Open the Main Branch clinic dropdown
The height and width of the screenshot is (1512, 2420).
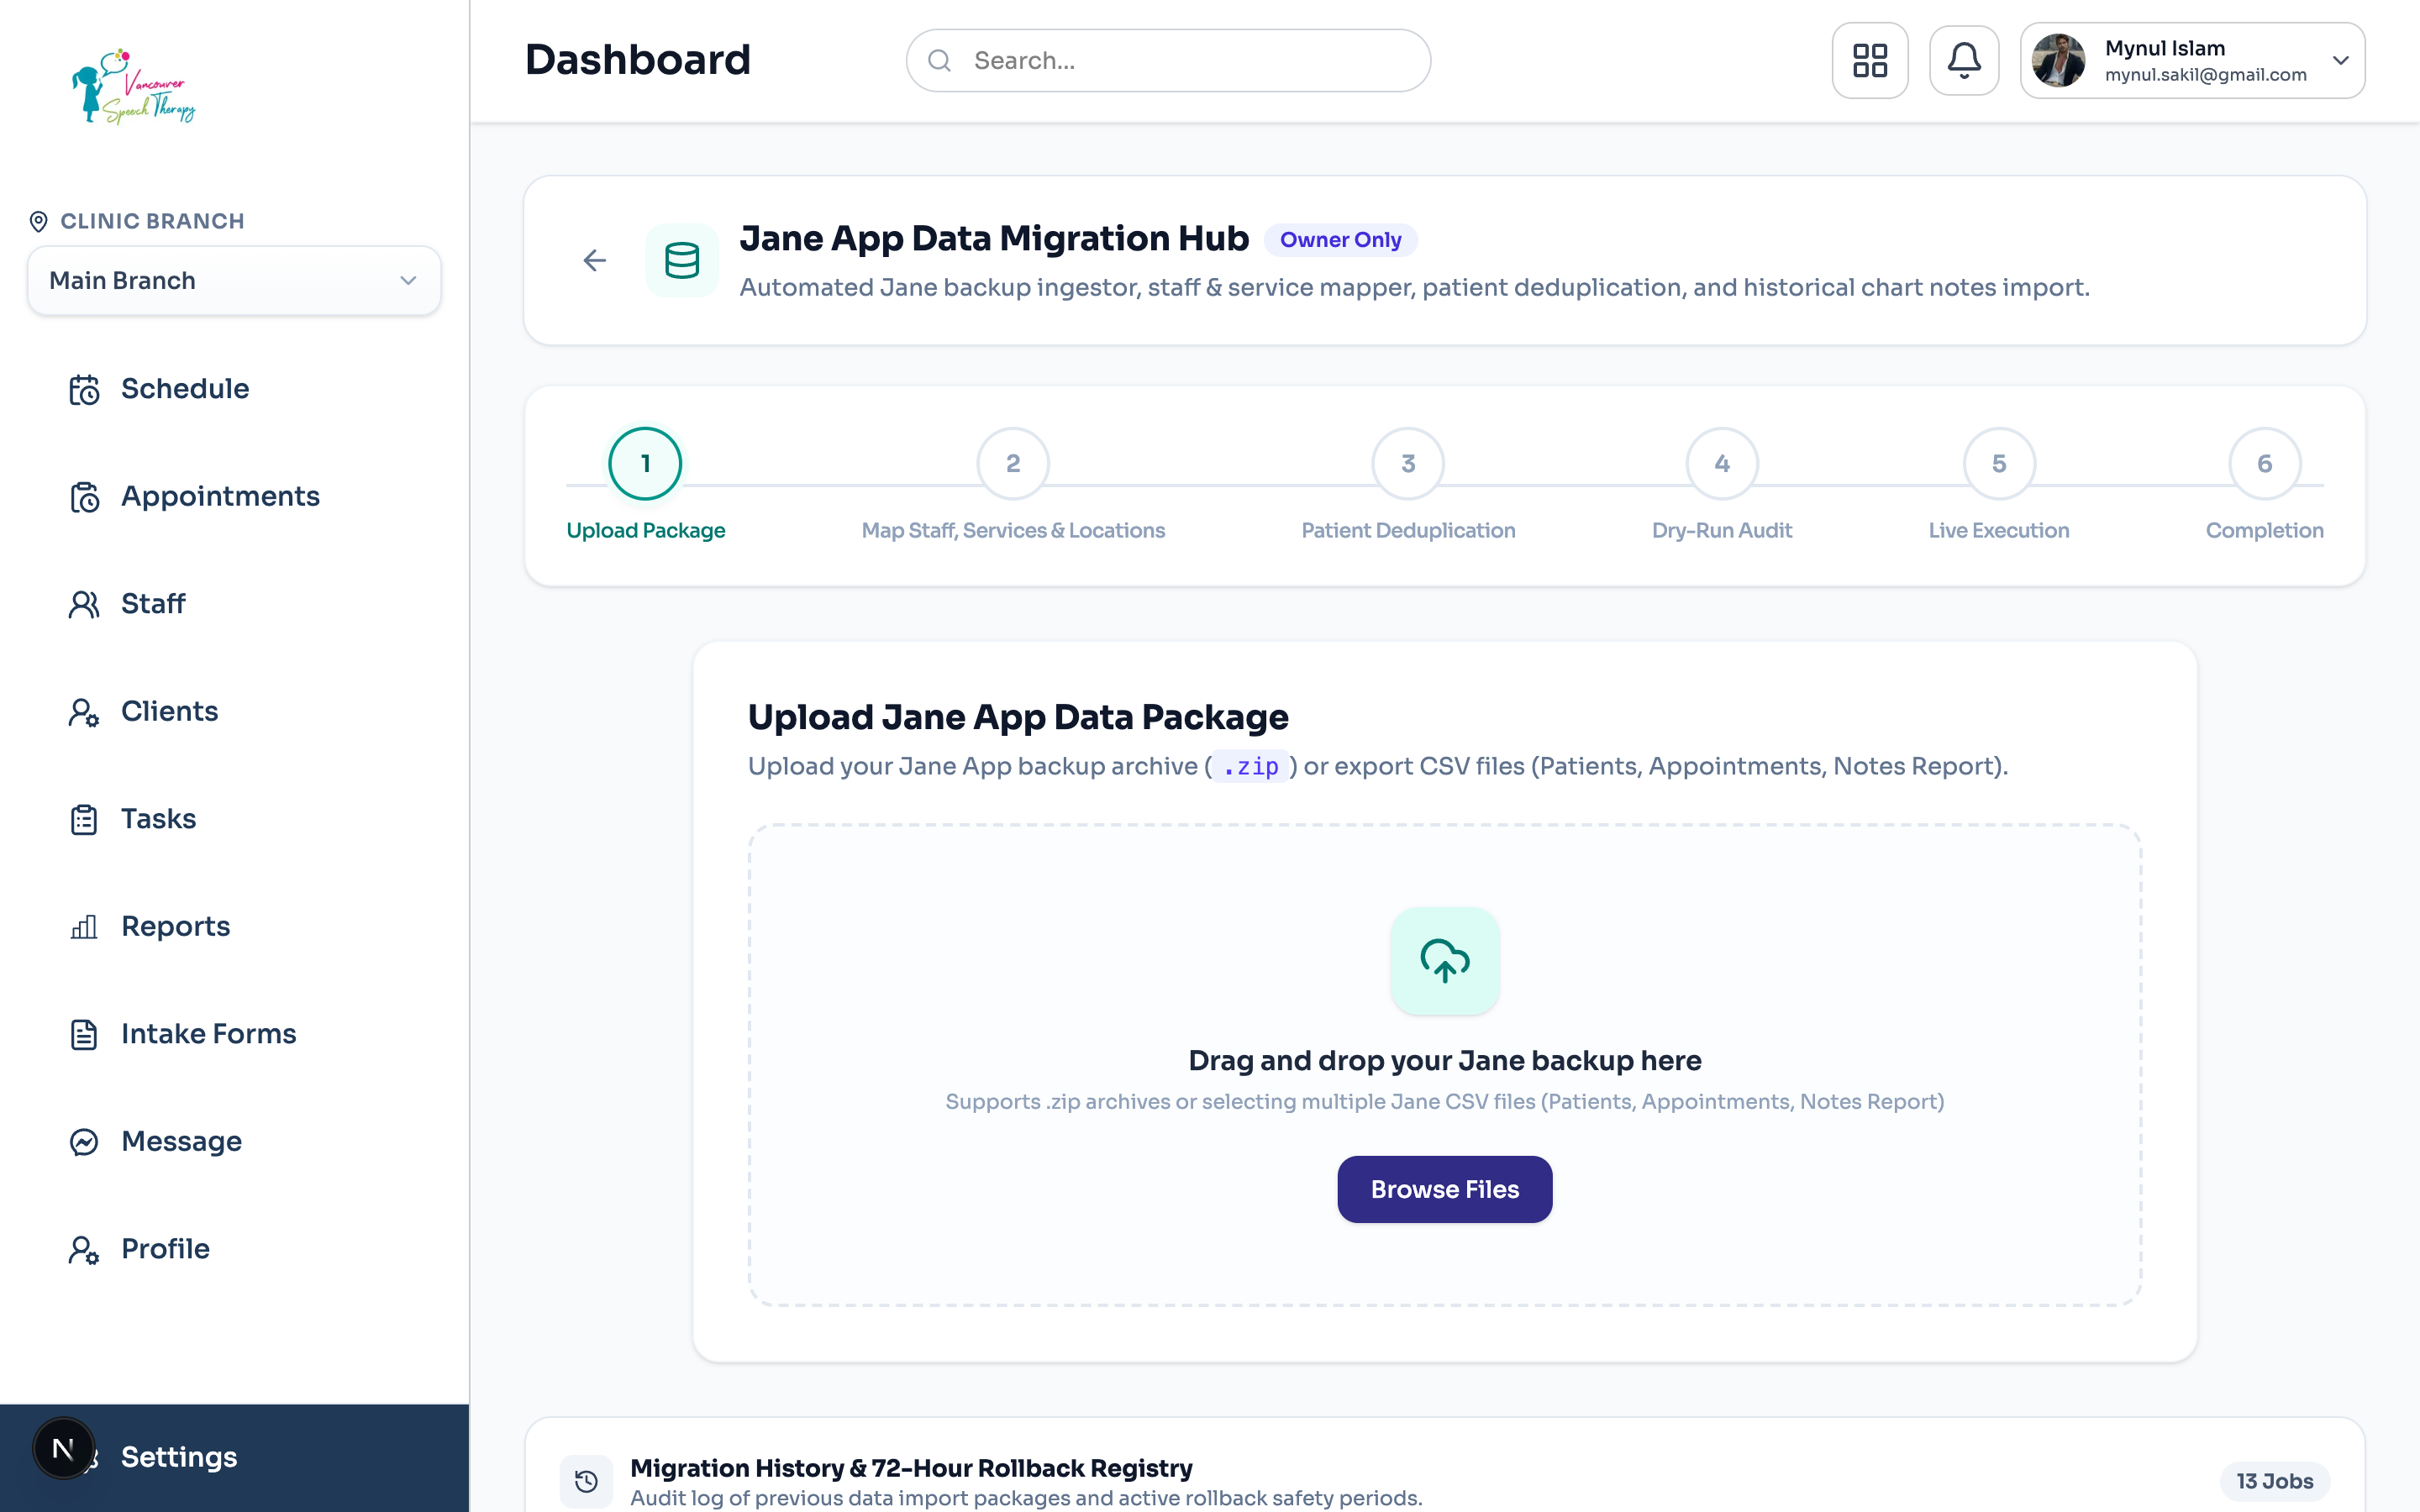pos(234,281)
